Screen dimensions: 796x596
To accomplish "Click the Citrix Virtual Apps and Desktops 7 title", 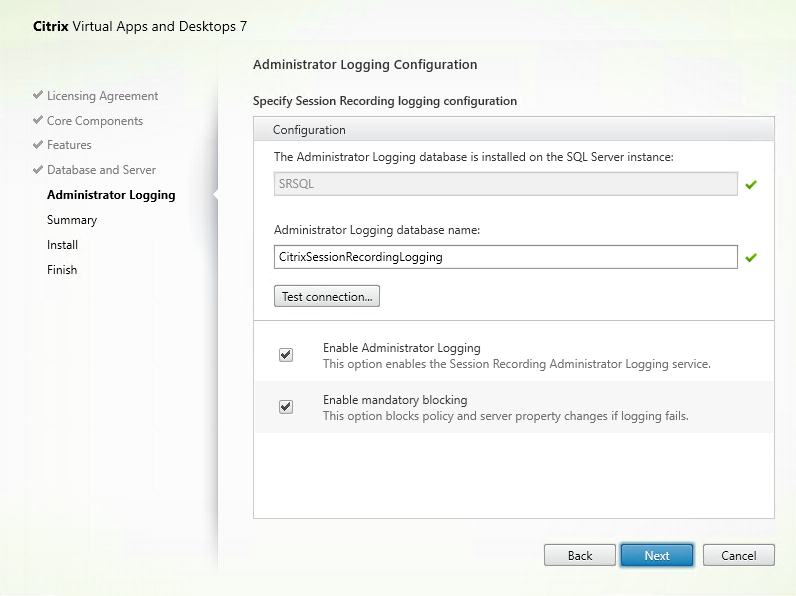I will tap(133, 25).
